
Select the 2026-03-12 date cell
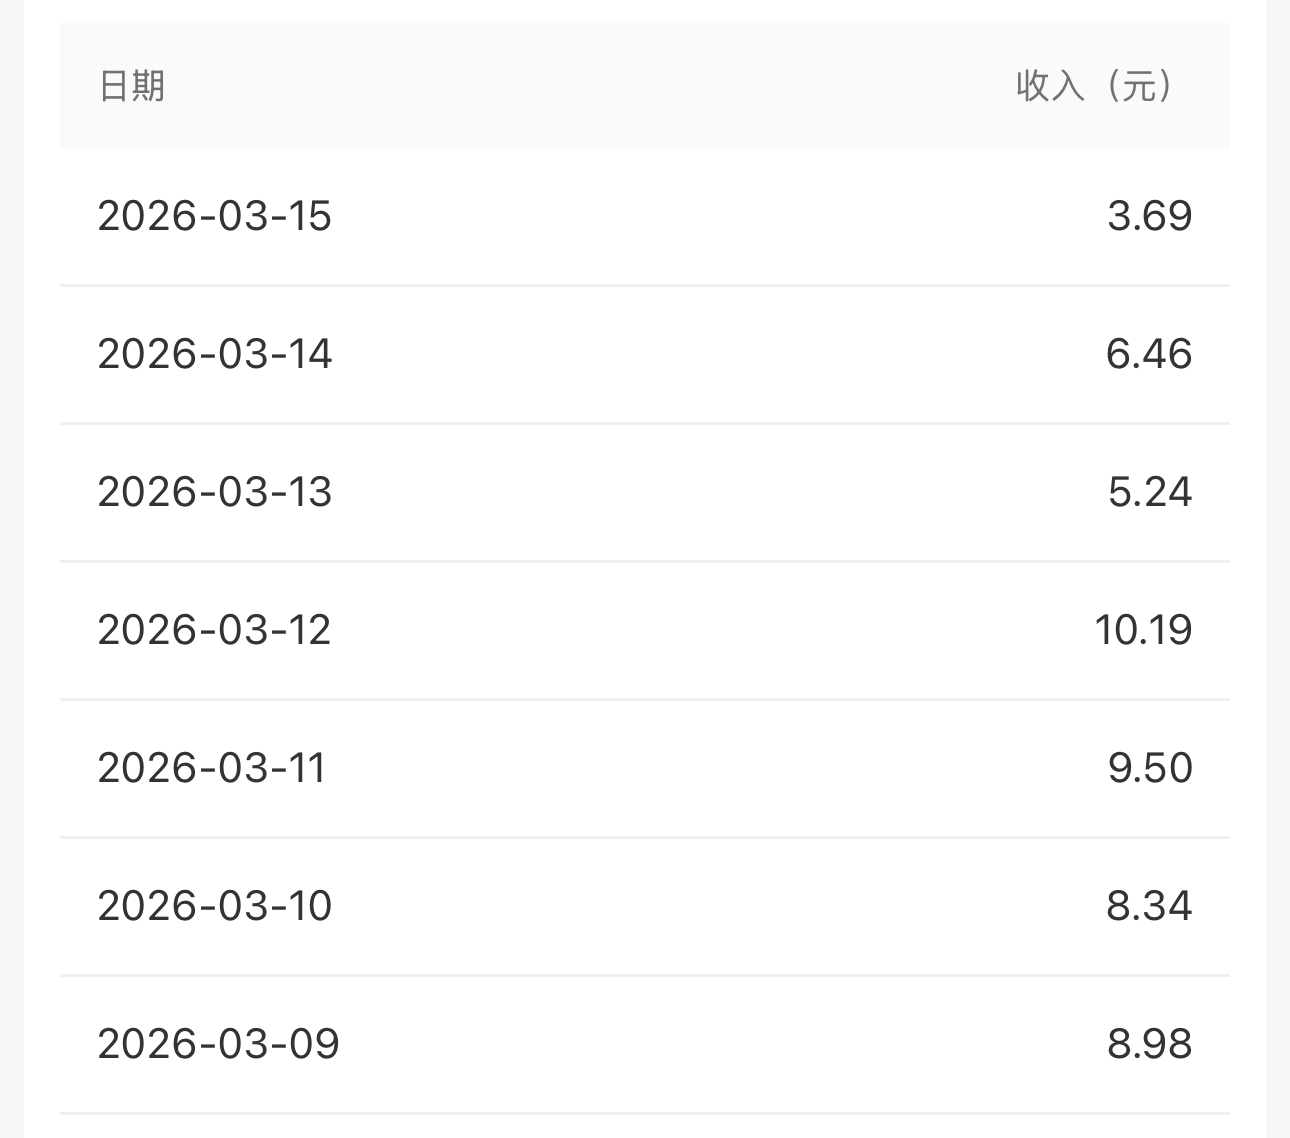pyautogui.click(x=214, y=630)
